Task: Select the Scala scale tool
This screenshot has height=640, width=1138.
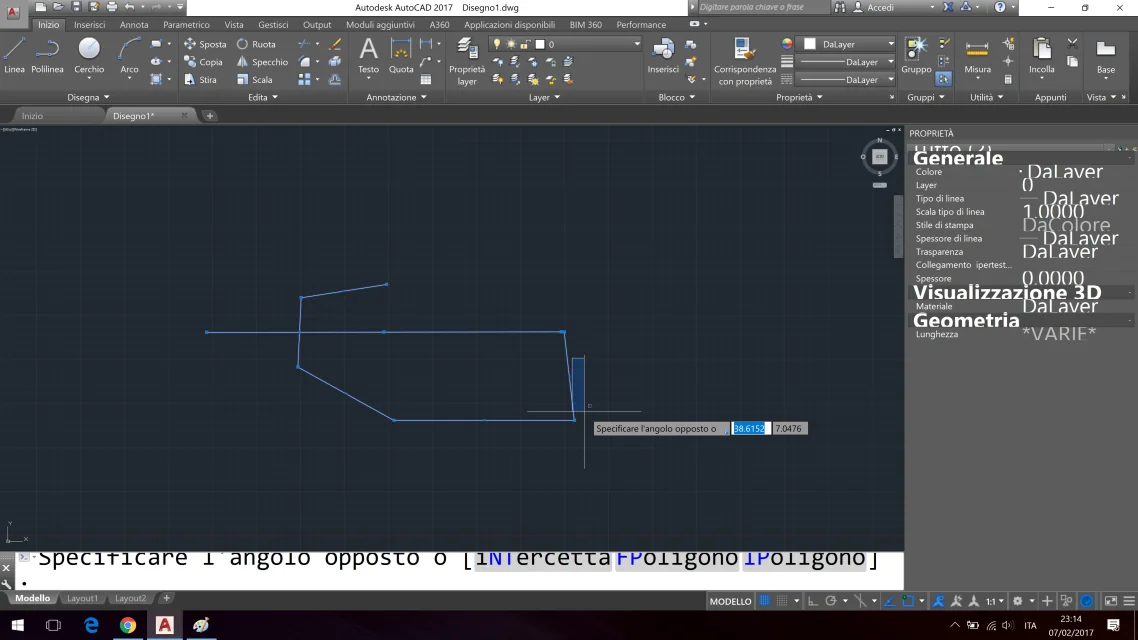Action: point(255,80)
